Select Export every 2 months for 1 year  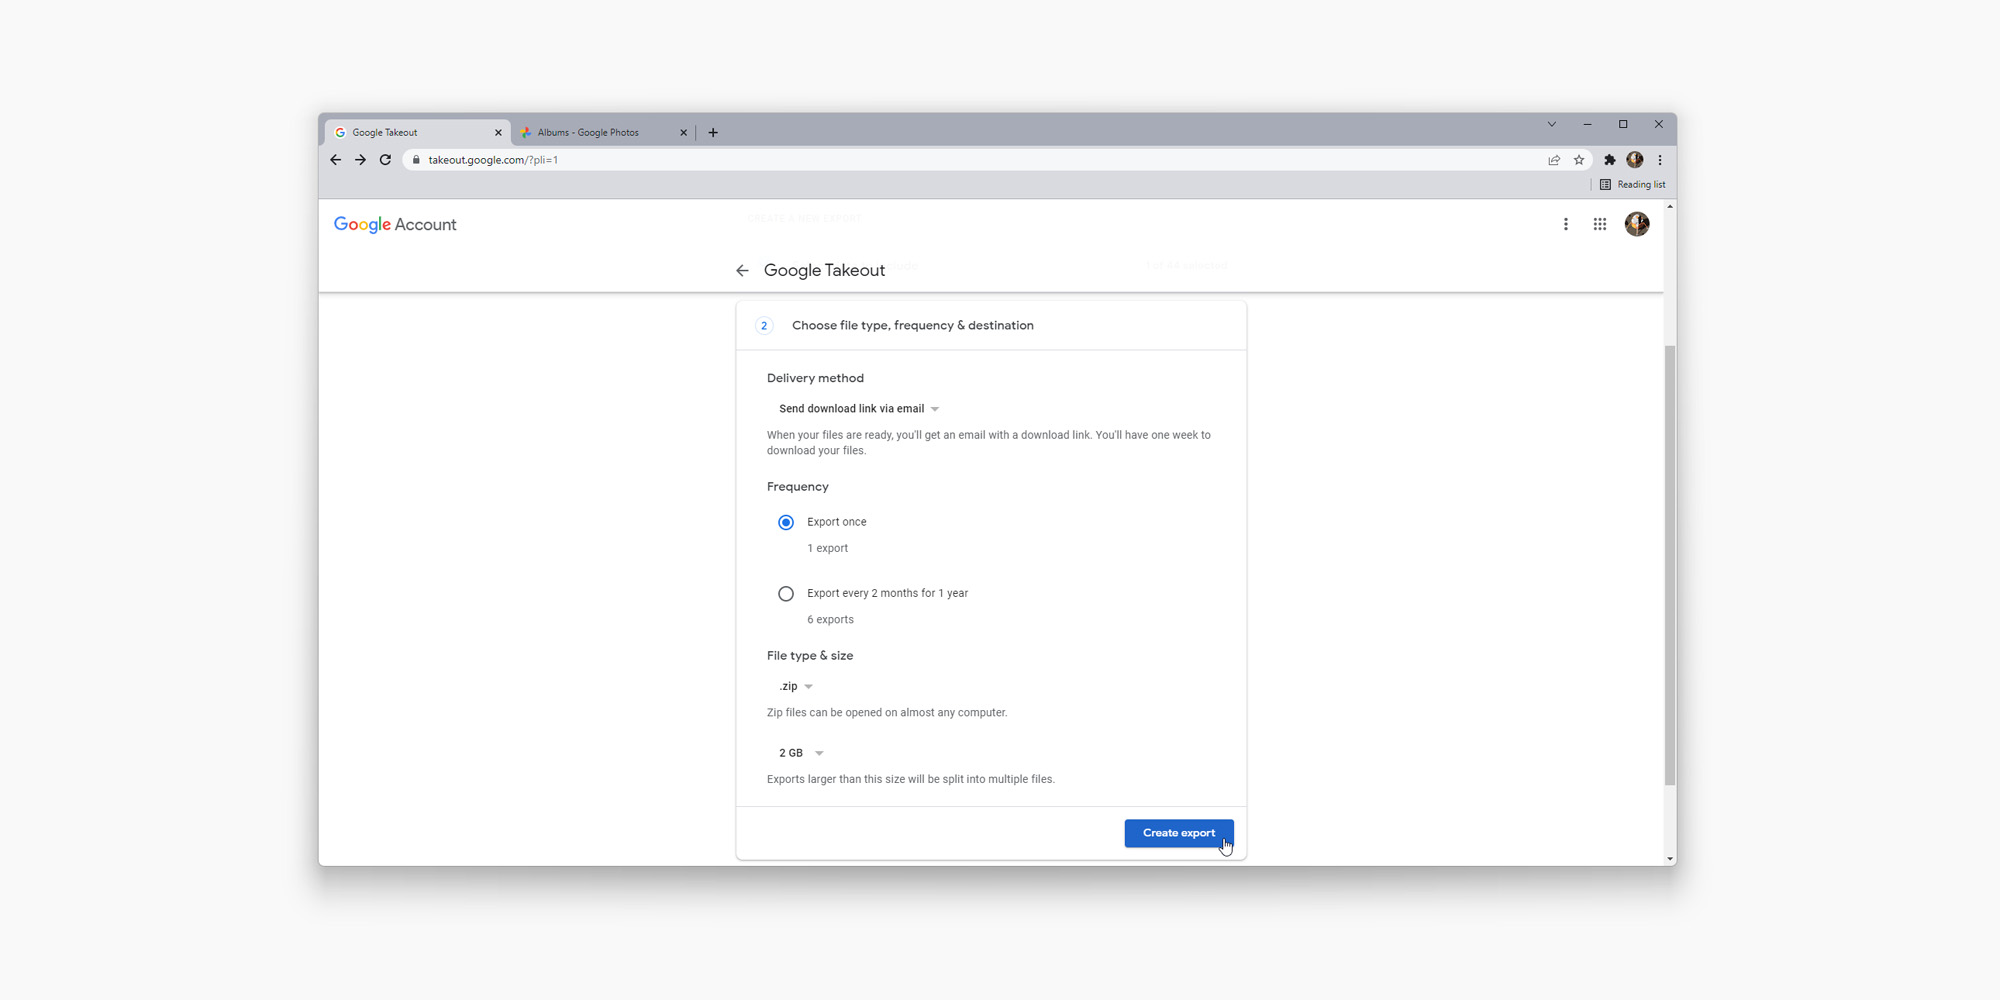(x=786, y=593)
